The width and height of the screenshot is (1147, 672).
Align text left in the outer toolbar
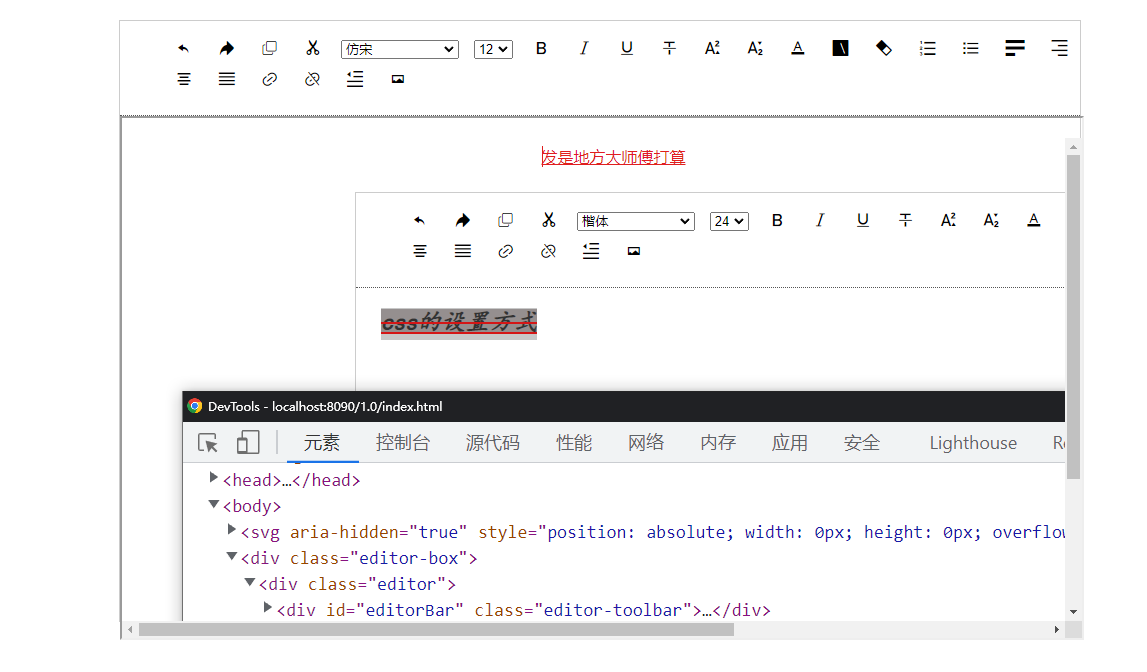pos(1015,48)
